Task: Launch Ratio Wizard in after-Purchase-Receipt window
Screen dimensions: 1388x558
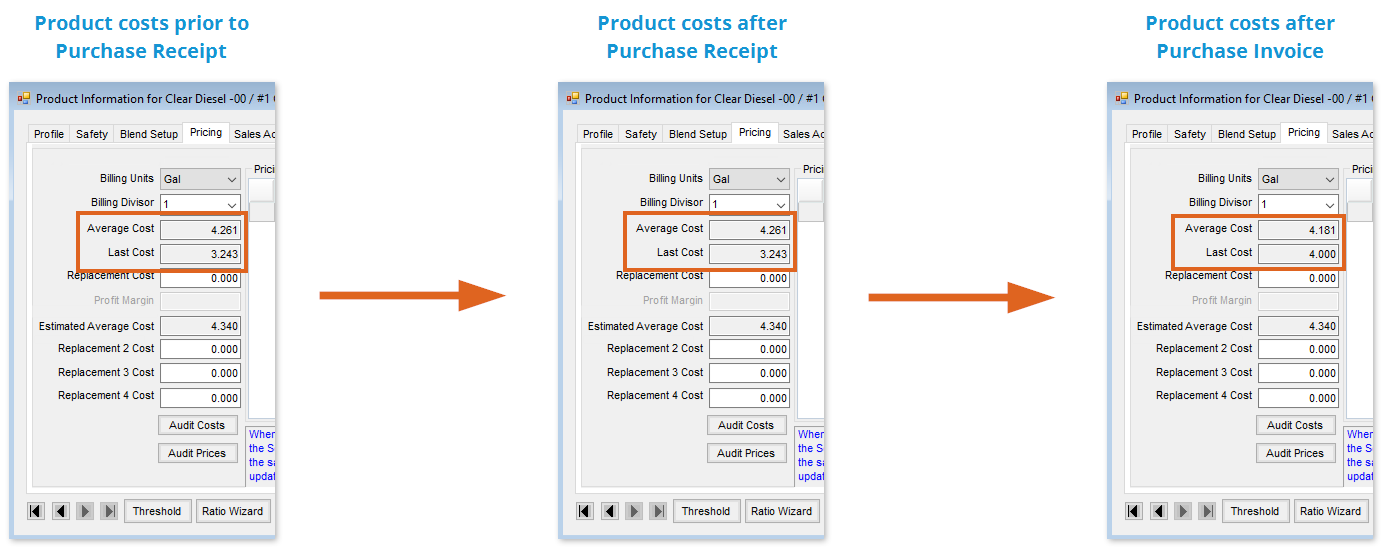Action: tap(782, 511)
